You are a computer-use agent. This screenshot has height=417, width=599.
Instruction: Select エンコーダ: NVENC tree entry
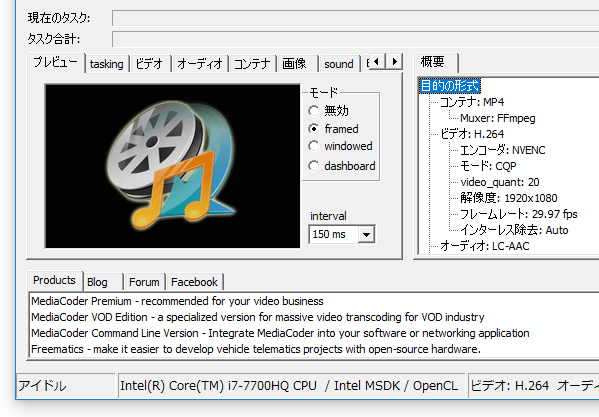click(x=502, y=150)
